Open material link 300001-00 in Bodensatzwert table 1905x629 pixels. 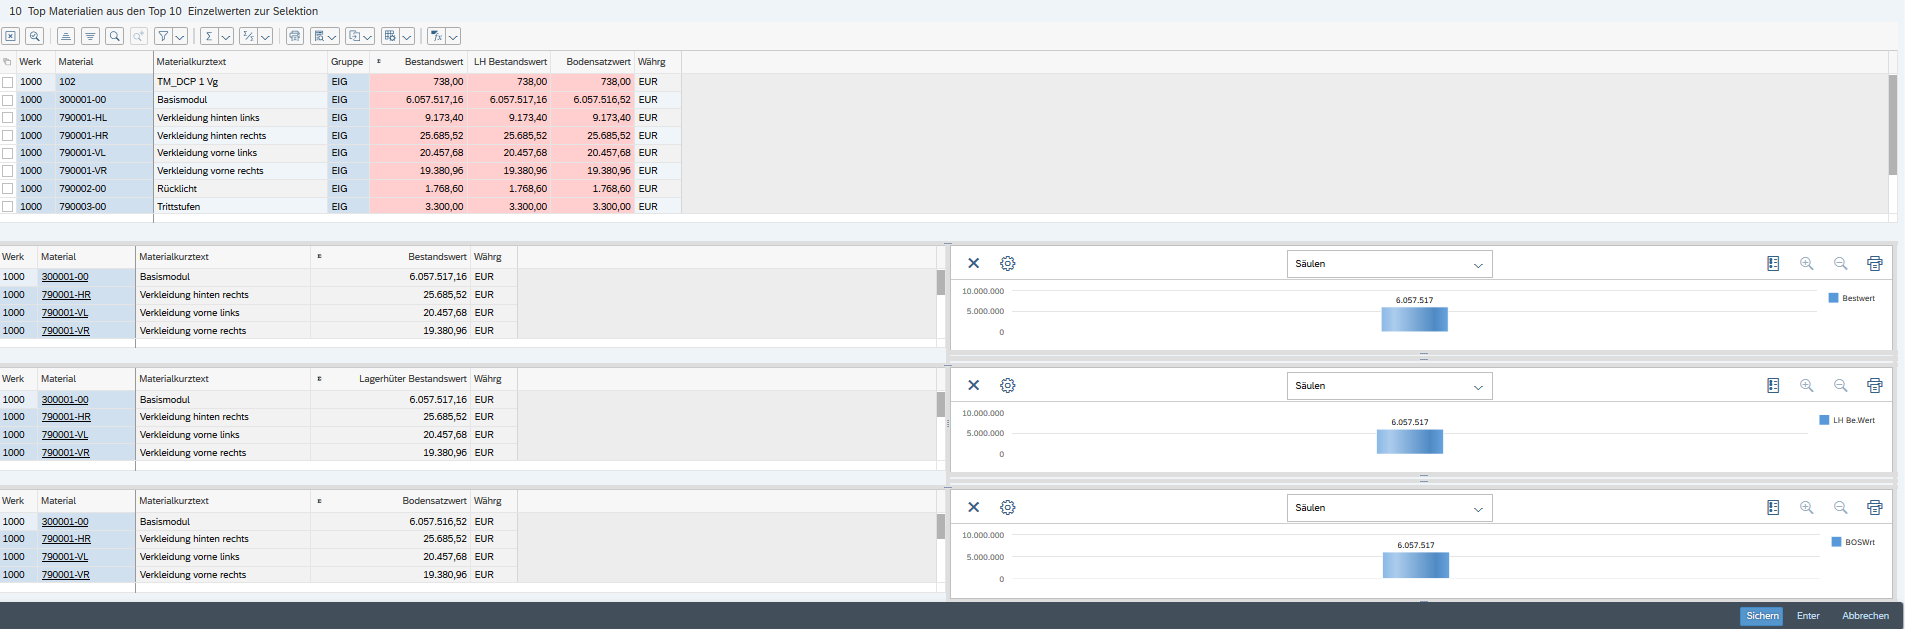(x=65, y=522)
